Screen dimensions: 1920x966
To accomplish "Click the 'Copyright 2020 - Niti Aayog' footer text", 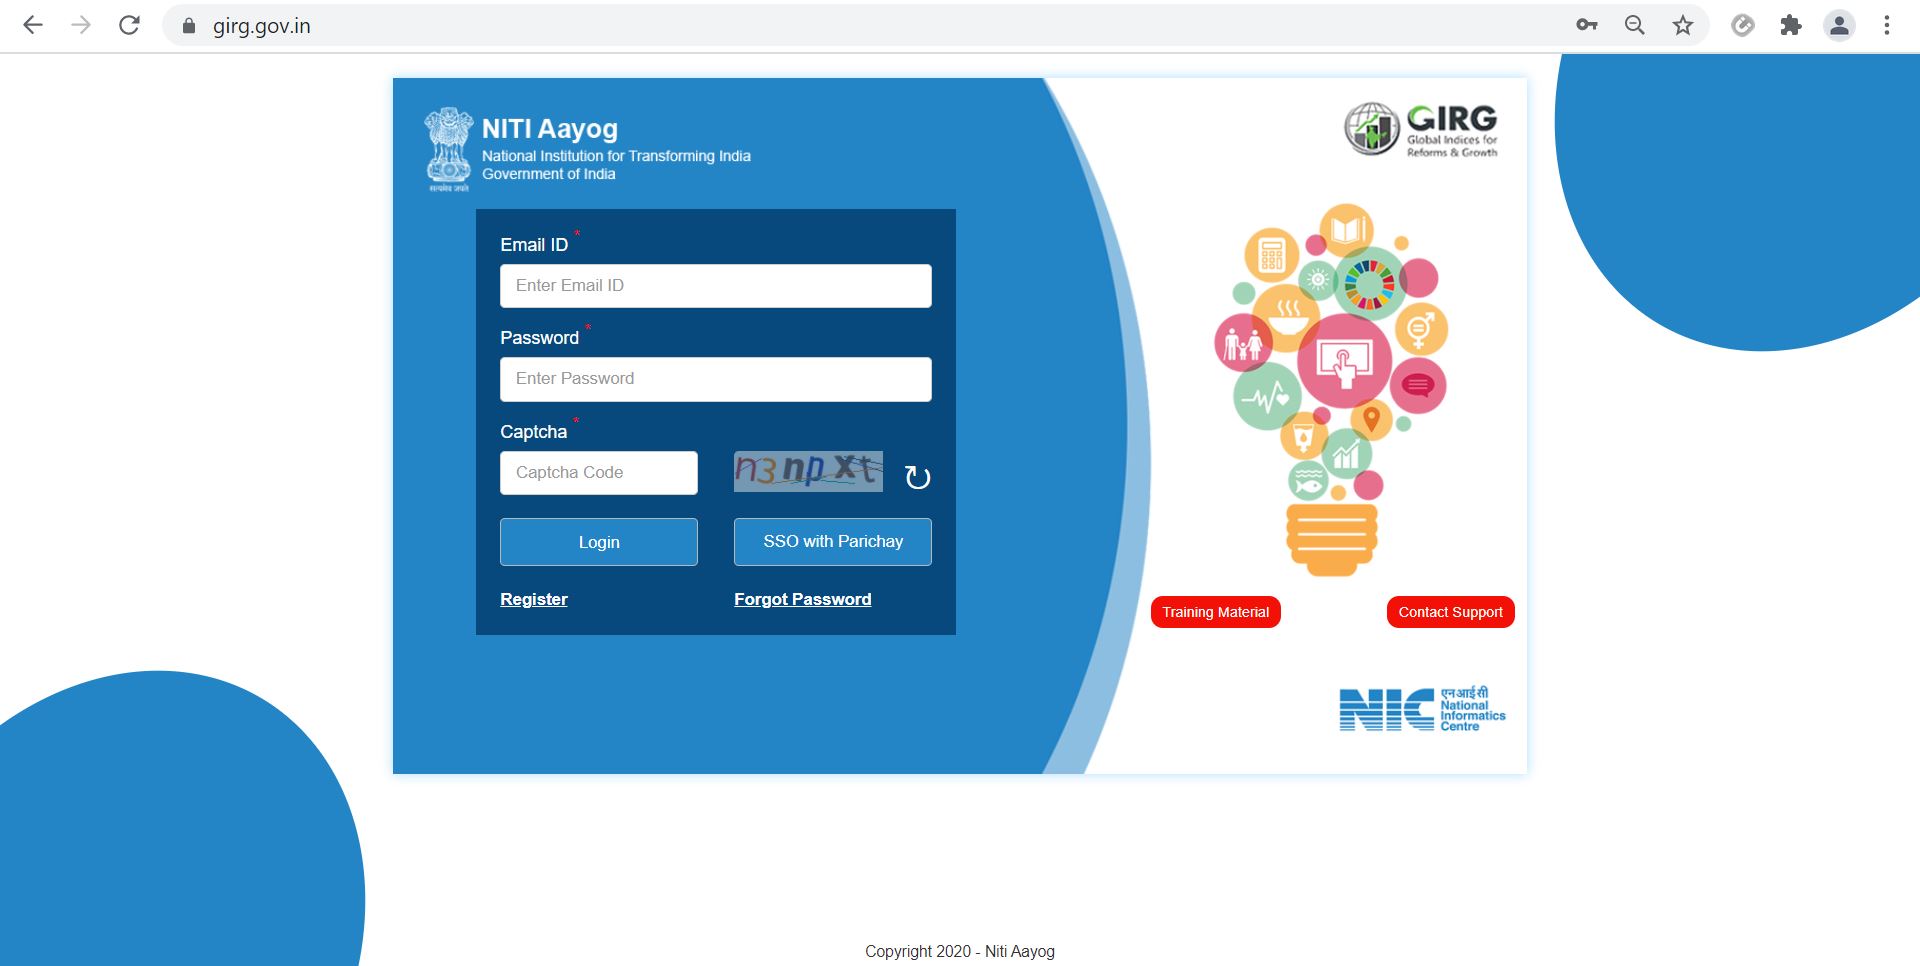I will (x=960, y=951).
